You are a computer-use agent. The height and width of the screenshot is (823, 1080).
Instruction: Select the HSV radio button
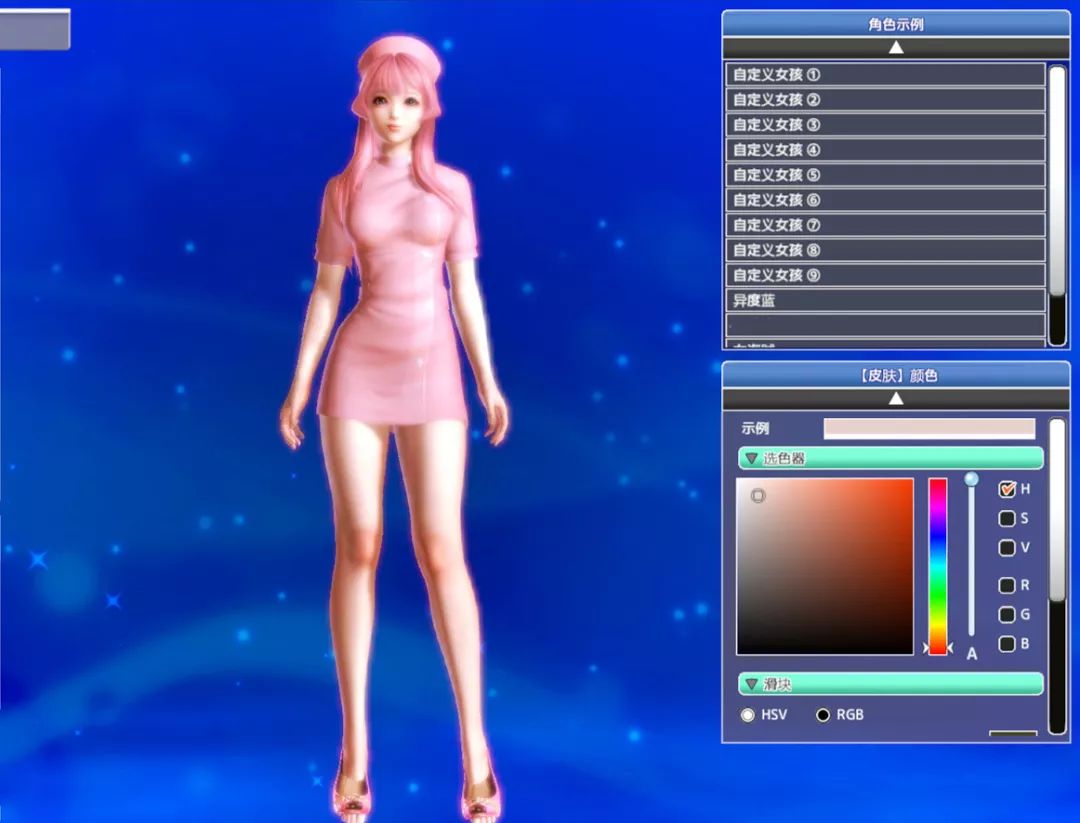point(747,715)
